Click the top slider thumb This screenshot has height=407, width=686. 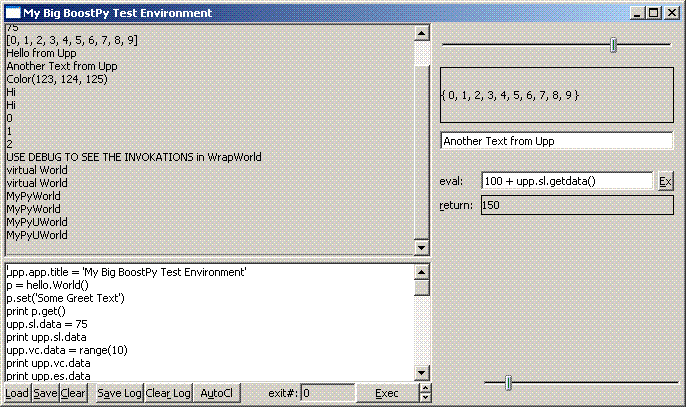pos(614,45)
